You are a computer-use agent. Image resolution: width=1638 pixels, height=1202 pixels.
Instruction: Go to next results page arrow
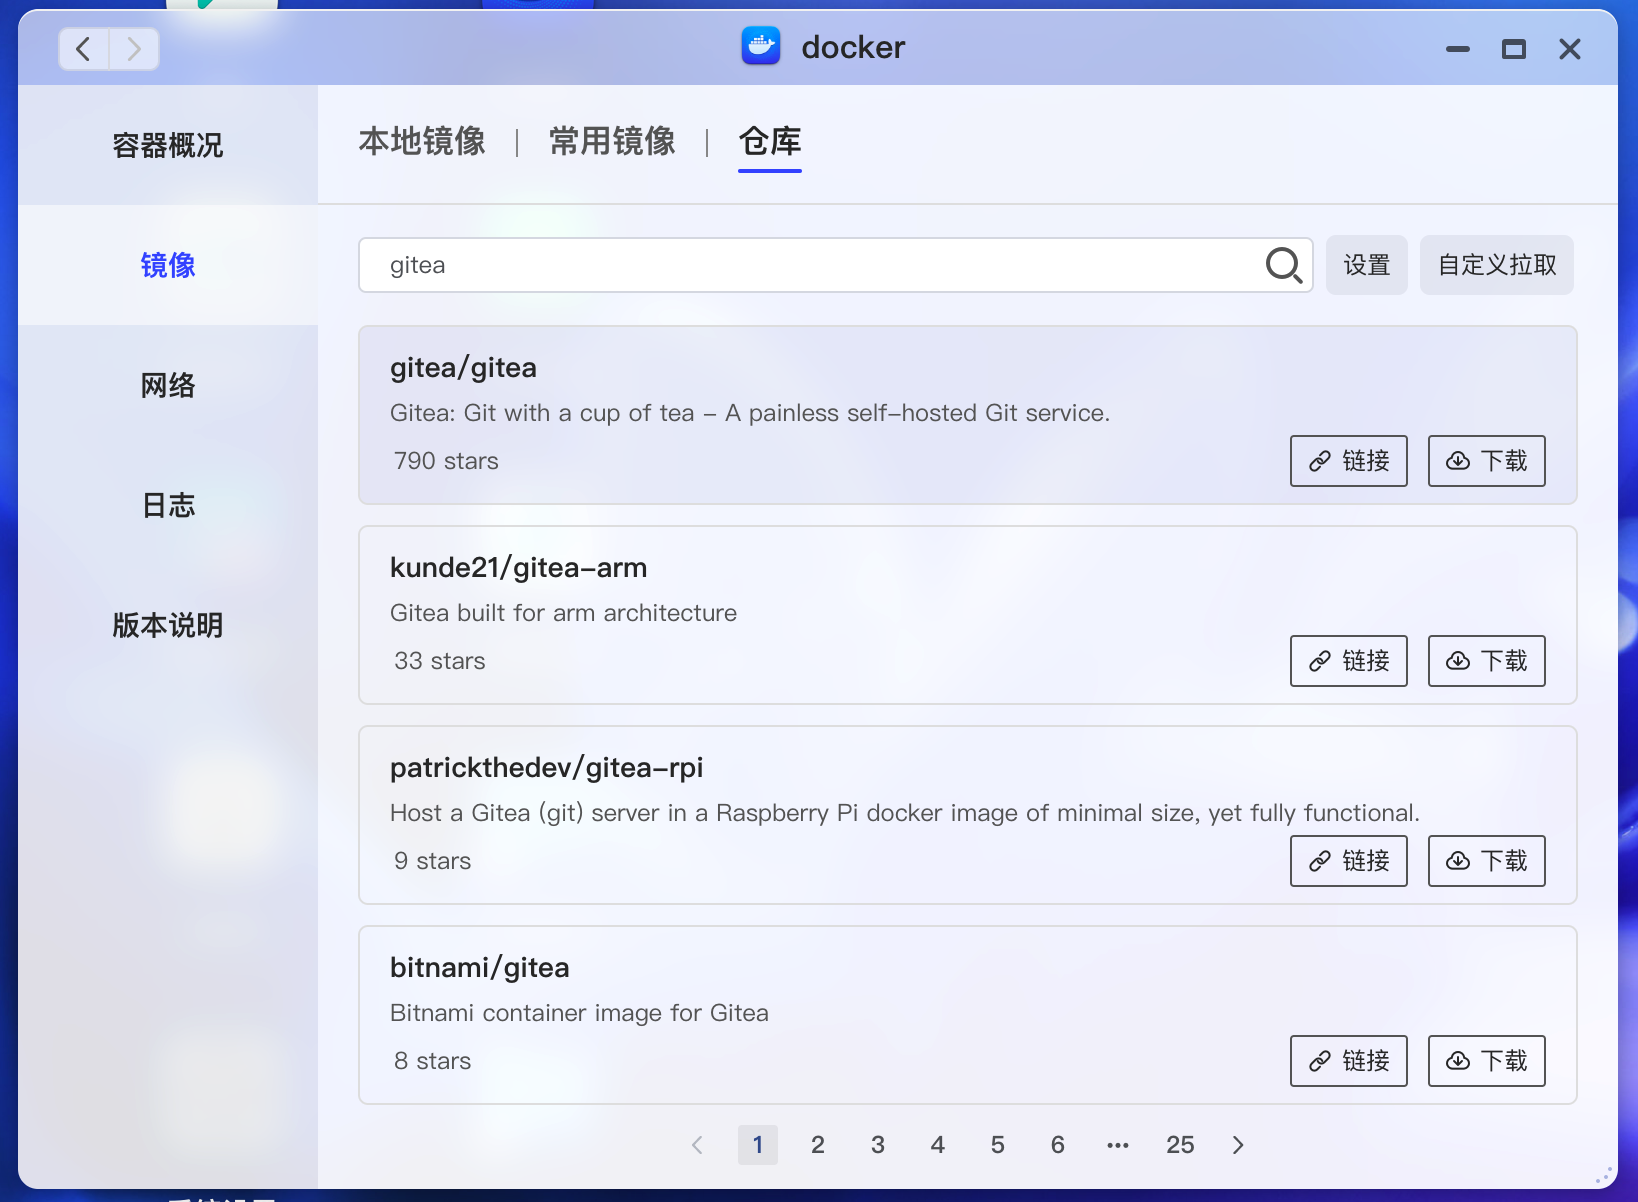(1238, 1145)
